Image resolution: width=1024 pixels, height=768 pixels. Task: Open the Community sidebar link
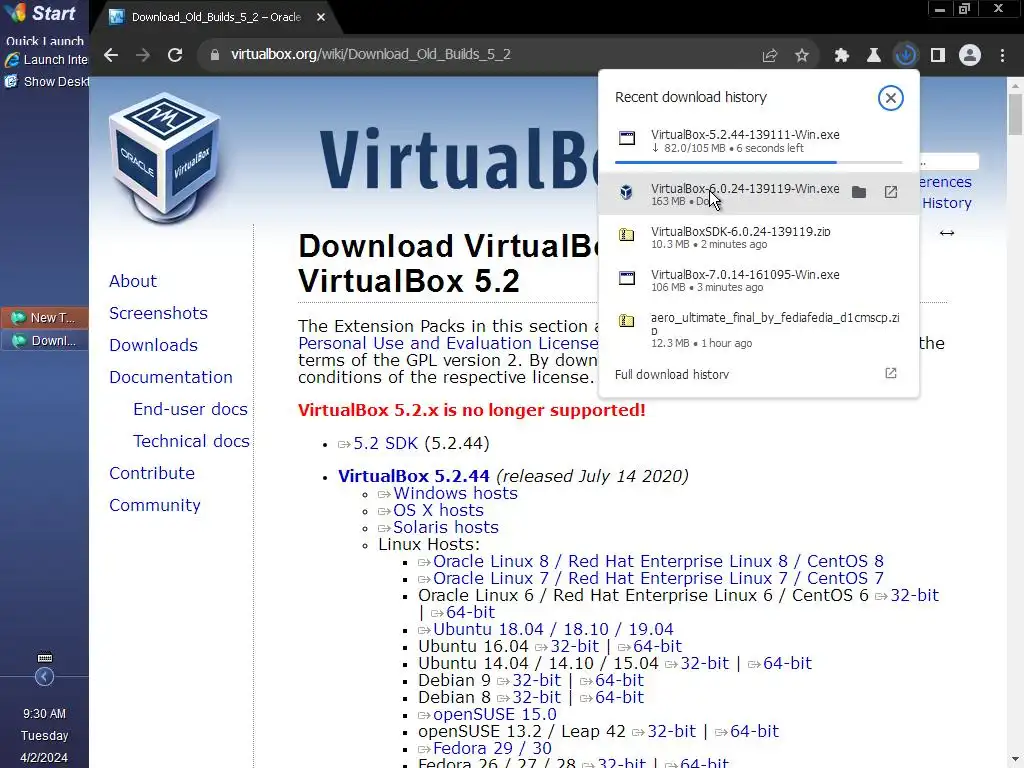coord(154,505)
